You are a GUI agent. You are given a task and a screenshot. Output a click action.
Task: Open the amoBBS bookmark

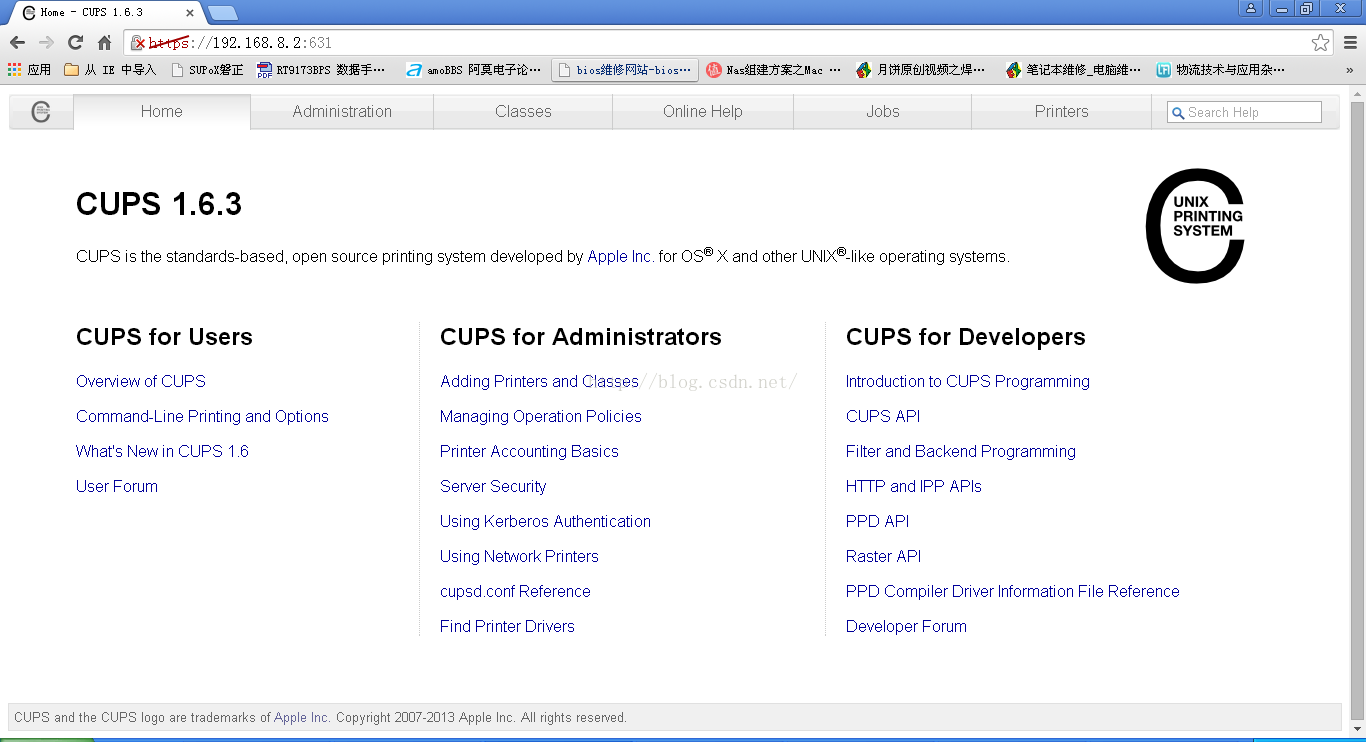pyautogui.click(x=474, y=70)
